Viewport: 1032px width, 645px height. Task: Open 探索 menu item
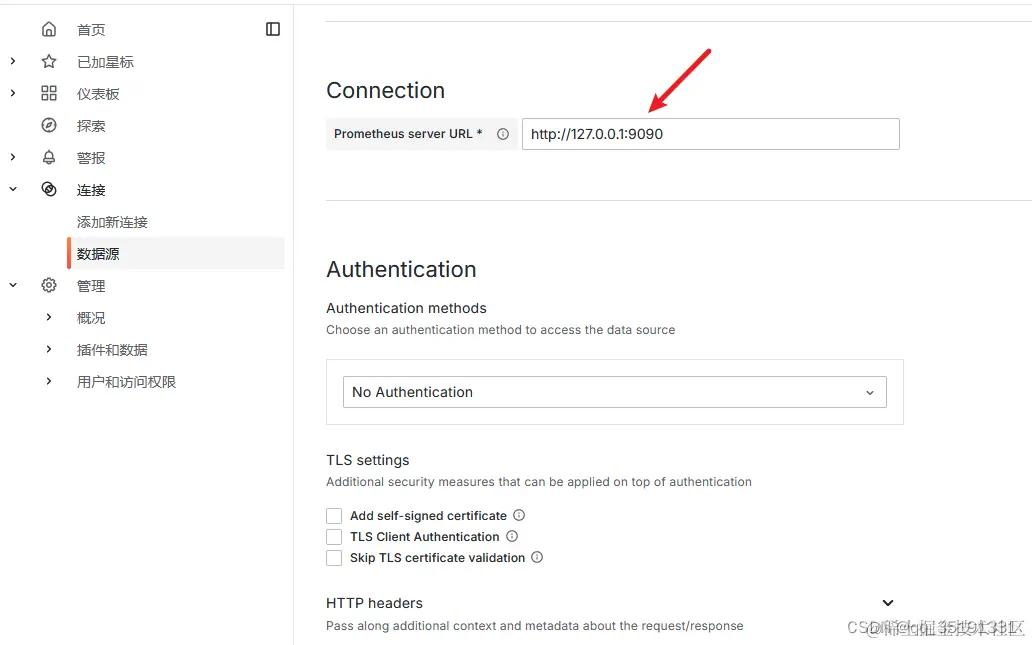91,126
